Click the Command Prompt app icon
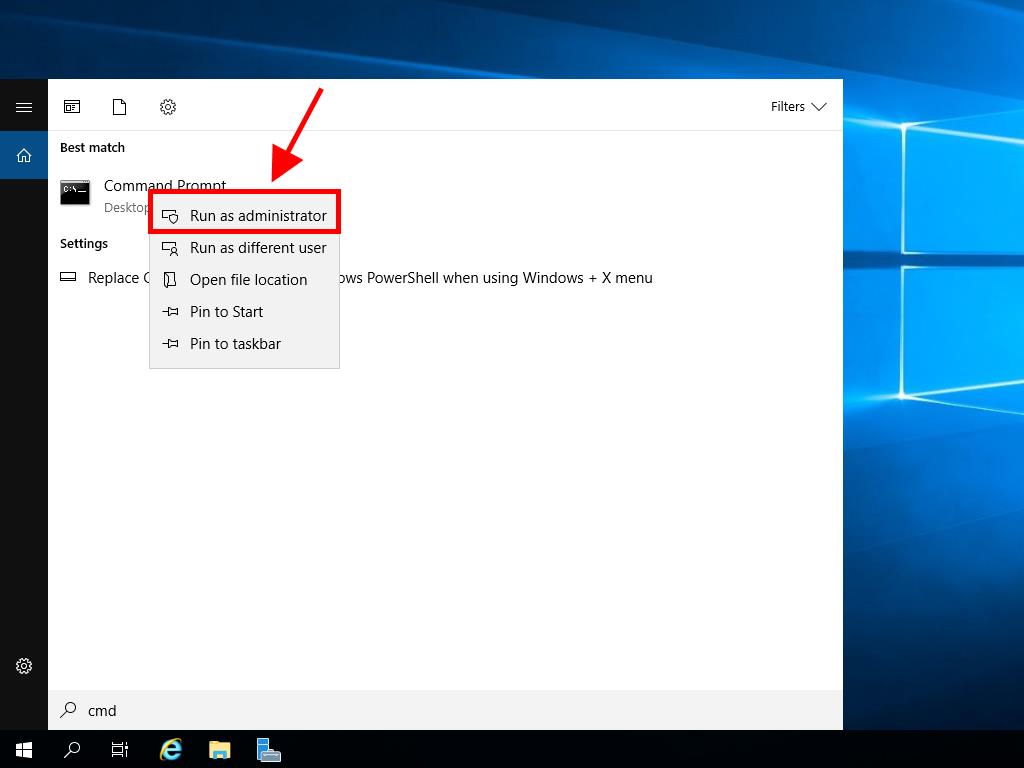 pos(75,193)
